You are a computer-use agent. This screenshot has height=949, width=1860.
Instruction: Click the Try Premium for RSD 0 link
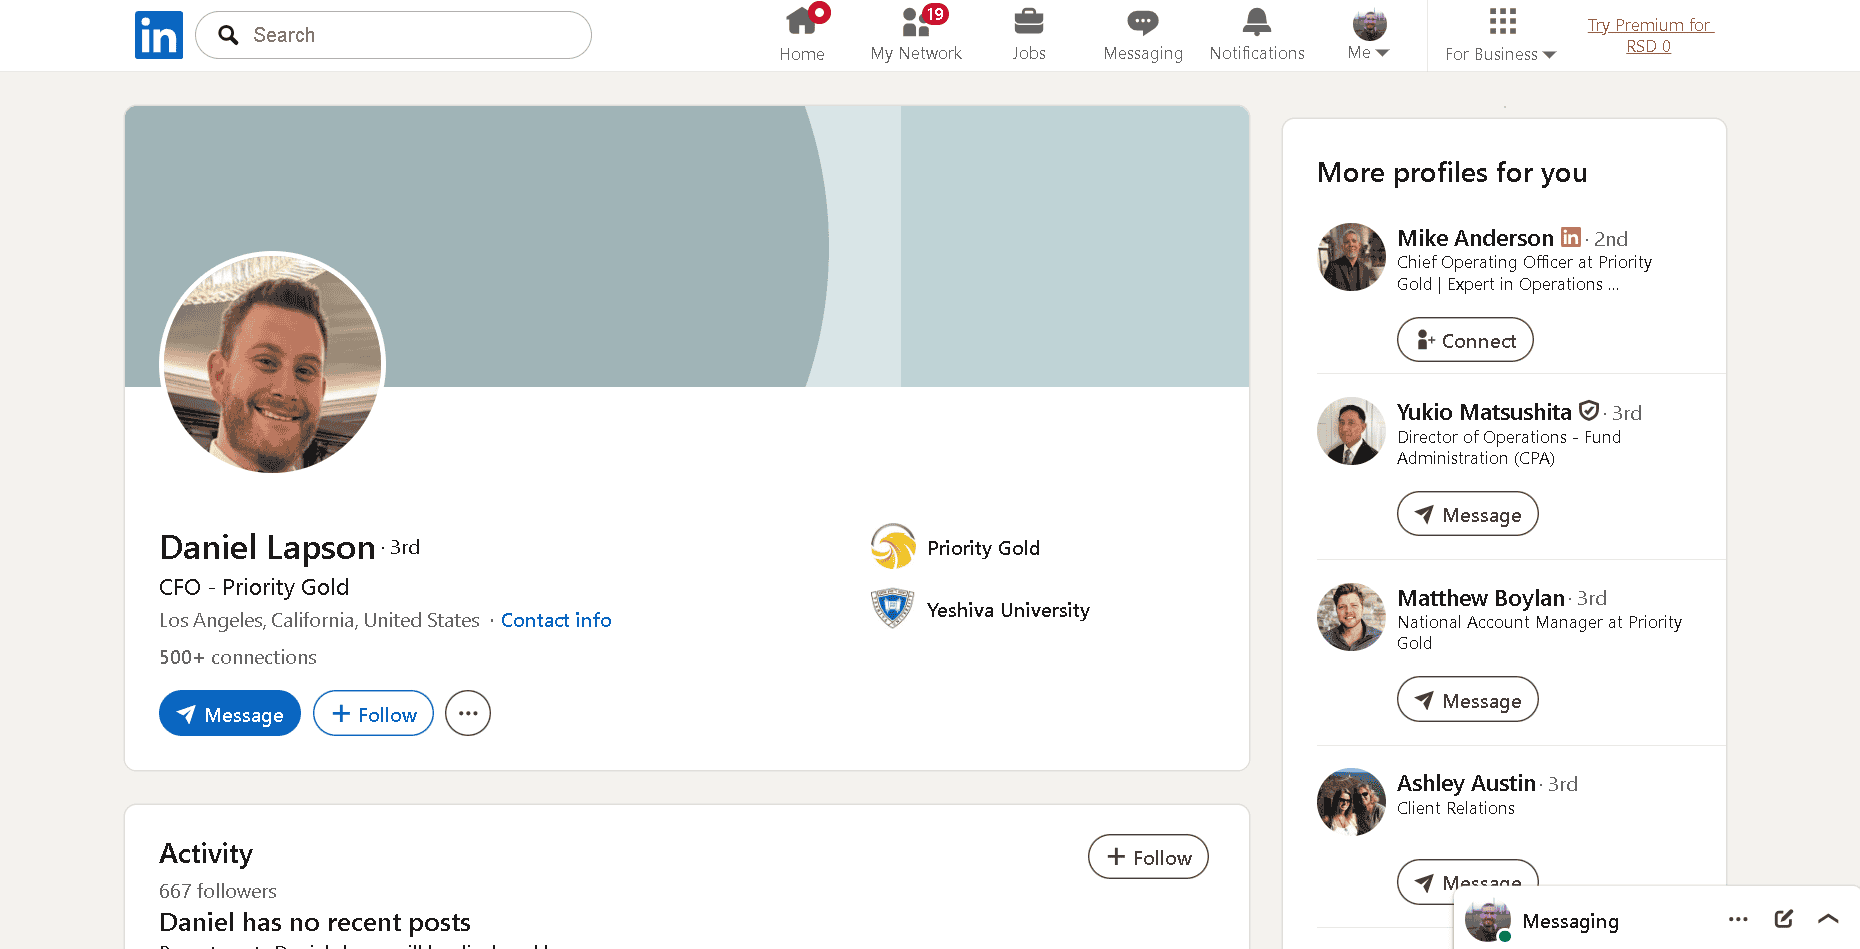[x=1649, y=36]
